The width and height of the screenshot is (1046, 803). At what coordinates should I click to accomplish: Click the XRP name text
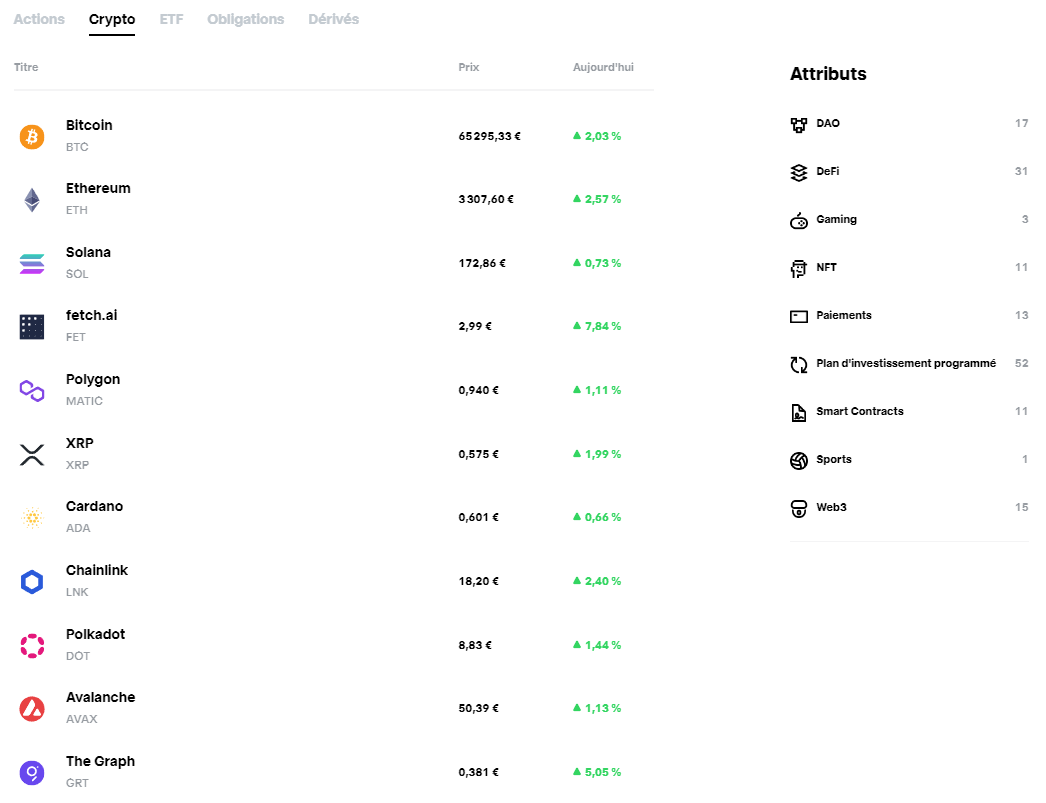click(x=79, y=444)
